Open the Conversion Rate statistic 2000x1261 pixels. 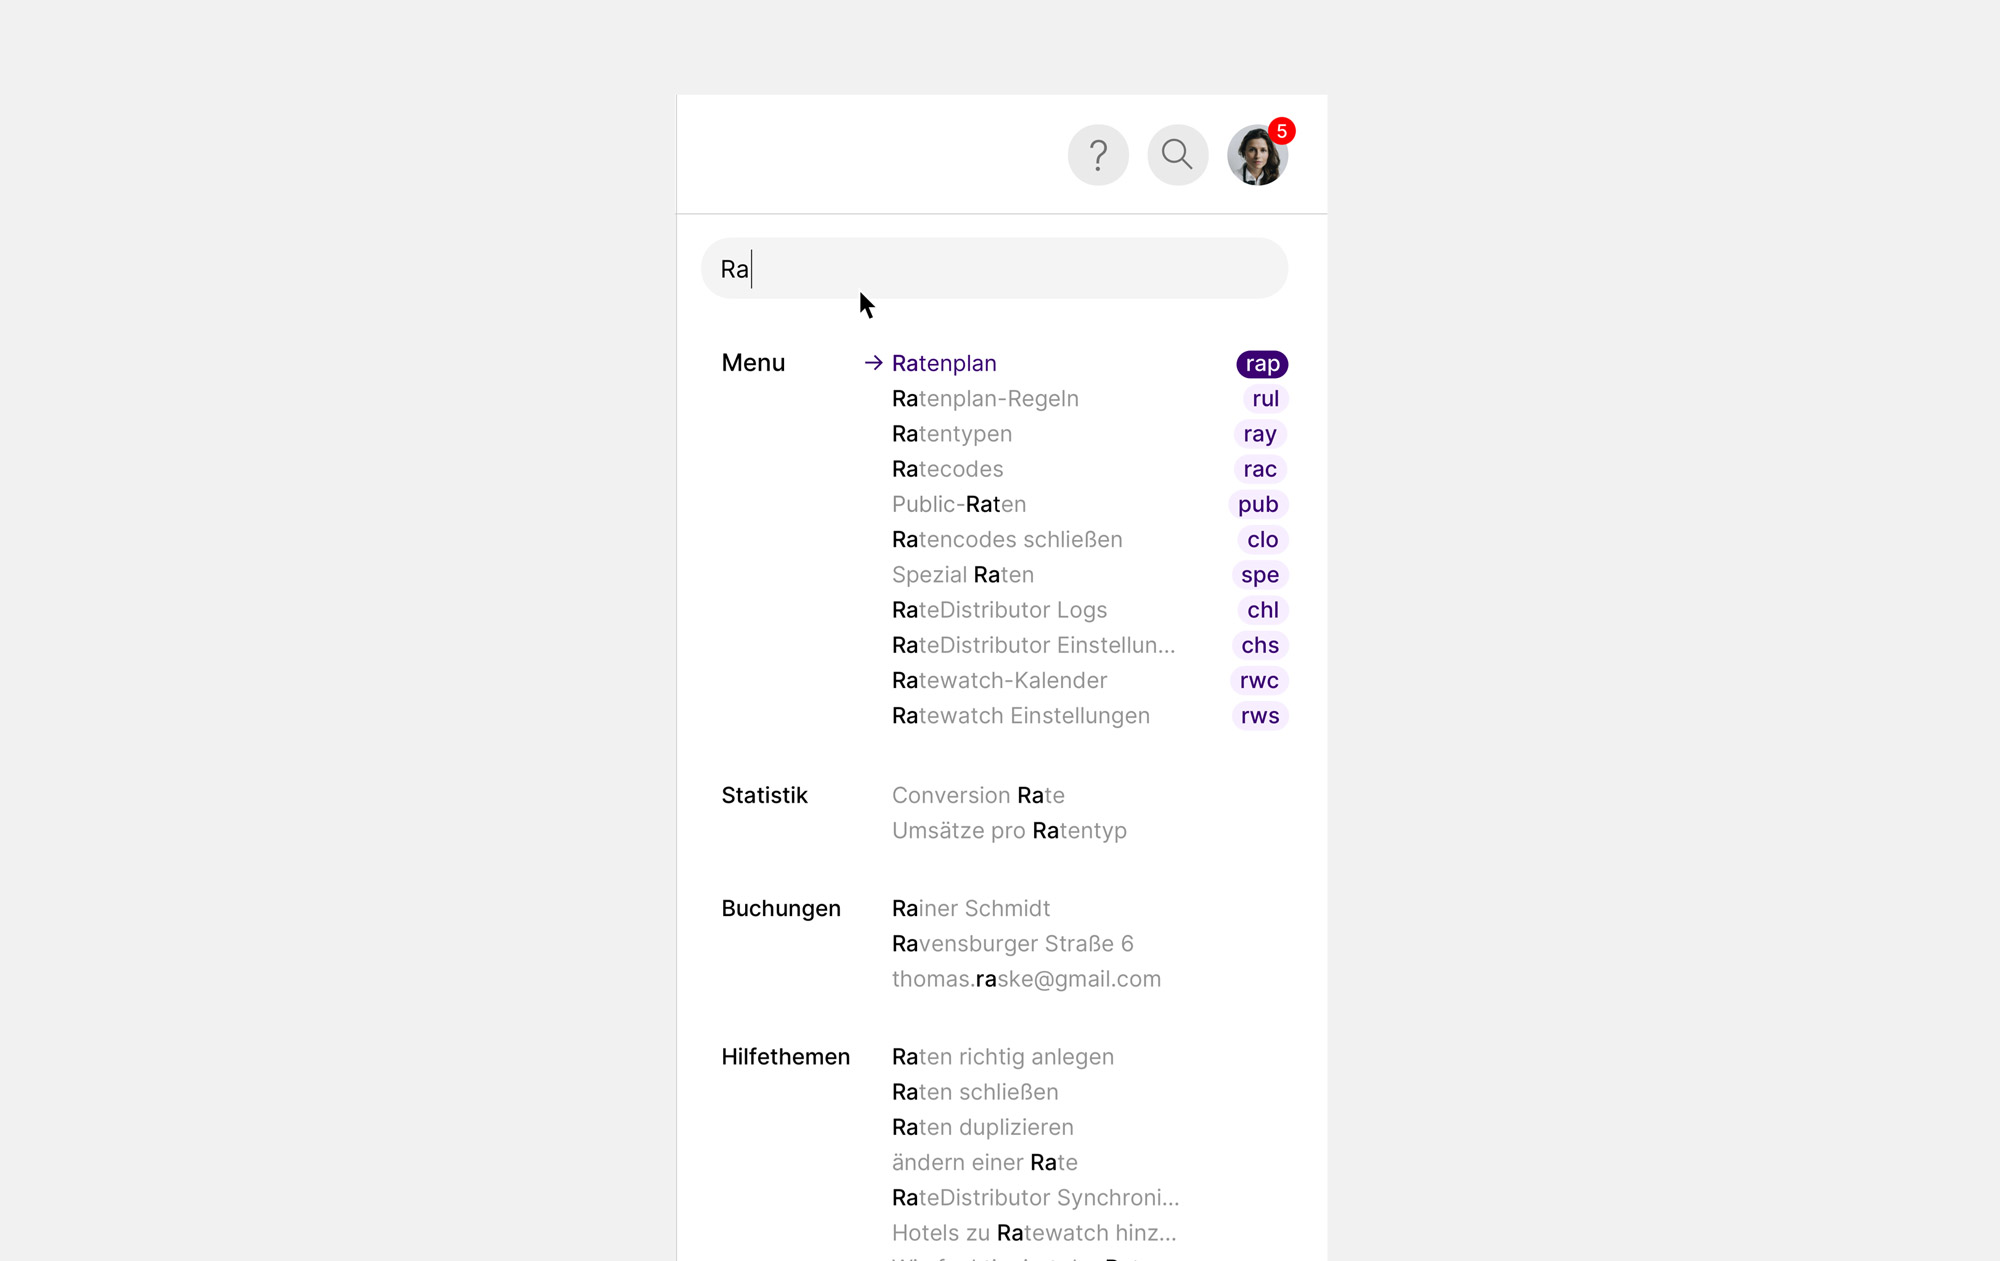(978, 796)
